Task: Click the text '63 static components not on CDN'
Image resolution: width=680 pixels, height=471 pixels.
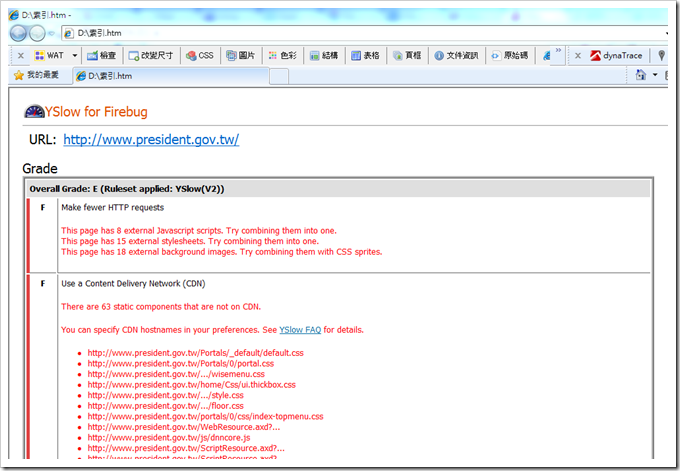Action: pyautogui.click(x=161, y=307)
